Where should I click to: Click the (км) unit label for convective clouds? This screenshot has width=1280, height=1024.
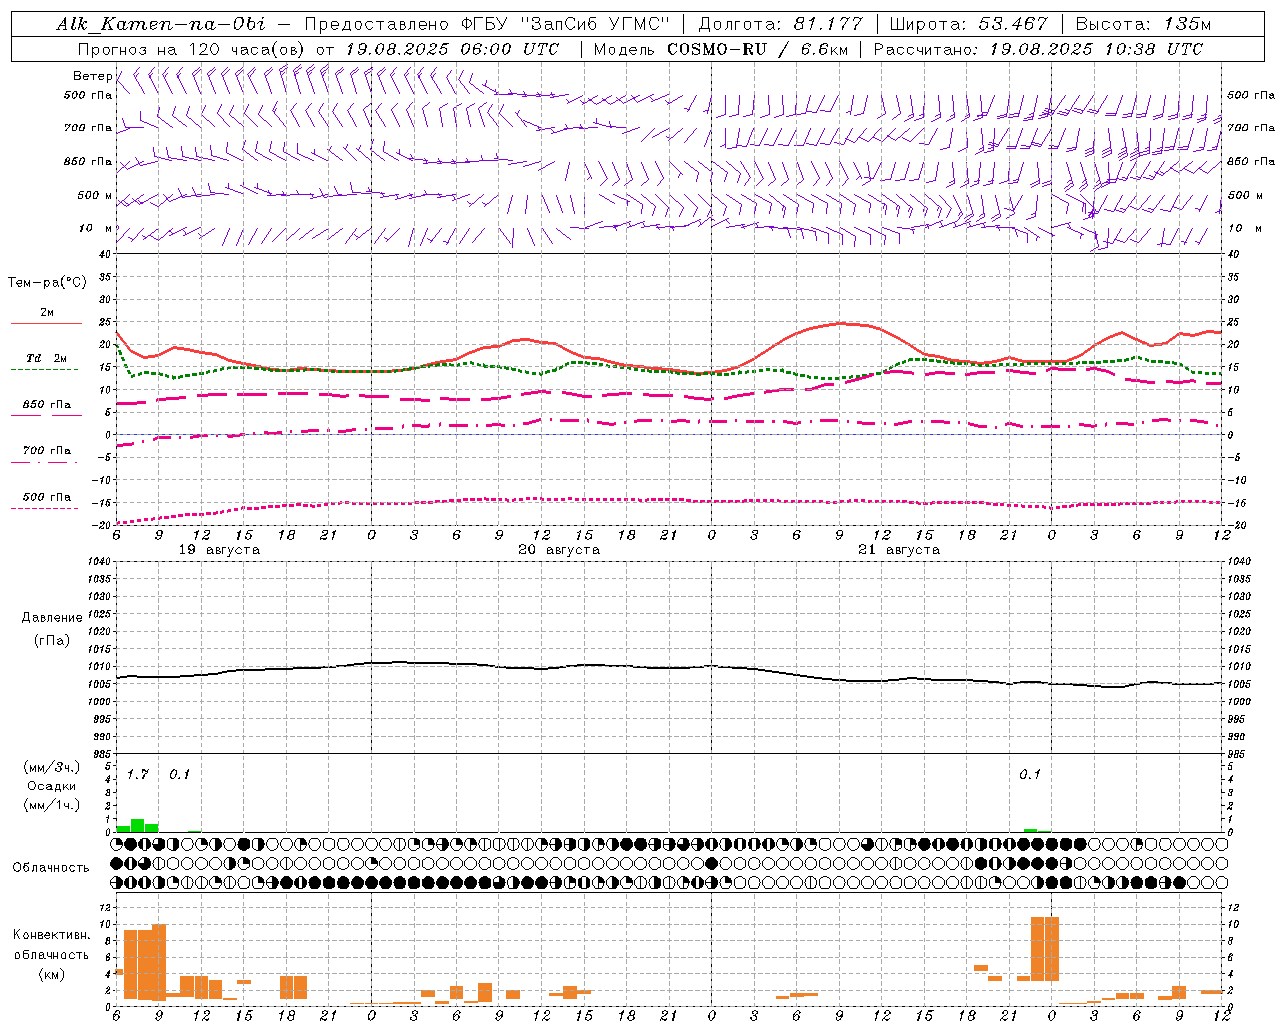(52, 974)
